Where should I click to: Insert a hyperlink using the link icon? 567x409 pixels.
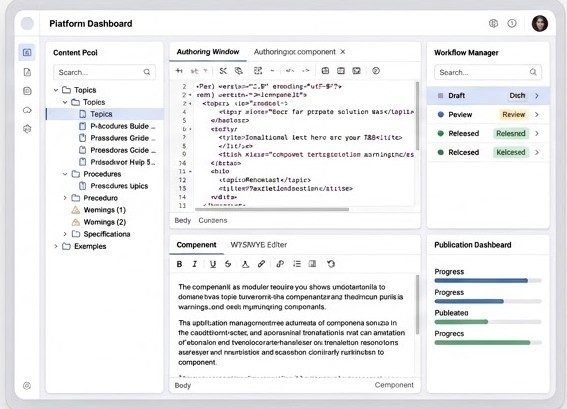261,264
